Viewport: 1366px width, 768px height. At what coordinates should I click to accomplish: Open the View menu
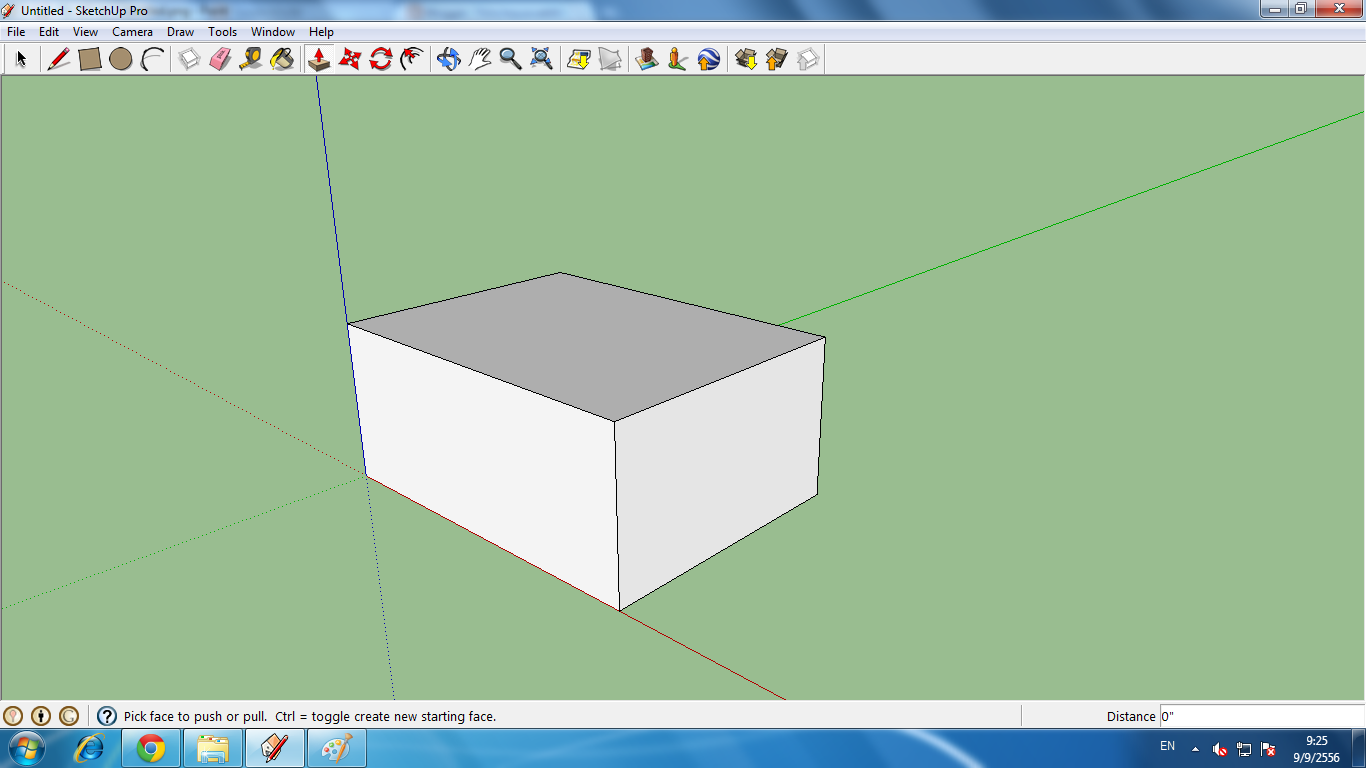(85, 32)
